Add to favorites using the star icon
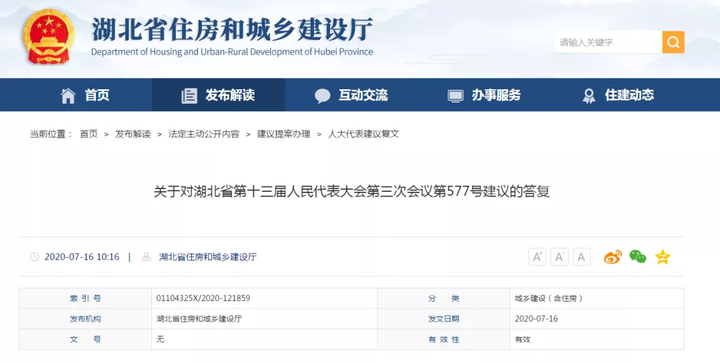The width and height of the screenshot is (720, 363). (x=663, y=257)
